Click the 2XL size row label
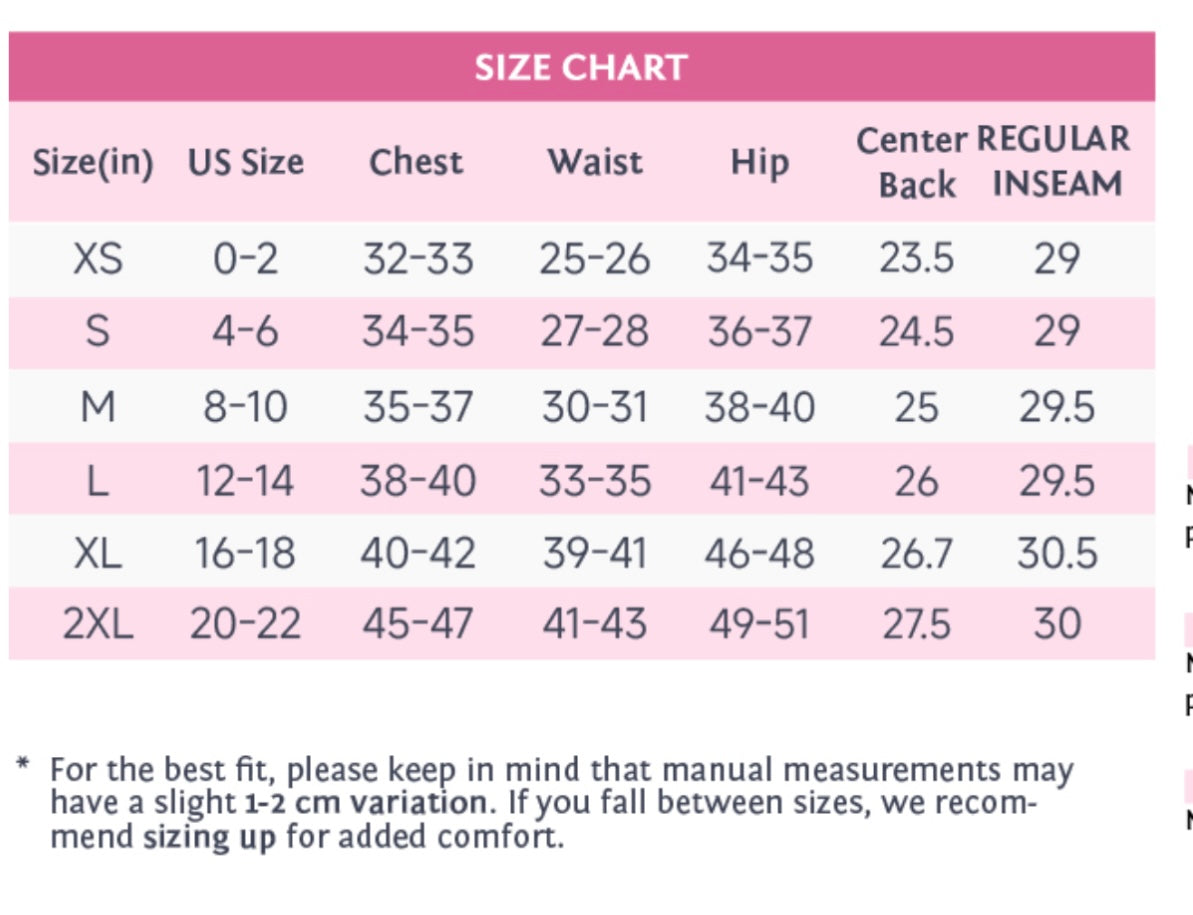 point(97,624)
